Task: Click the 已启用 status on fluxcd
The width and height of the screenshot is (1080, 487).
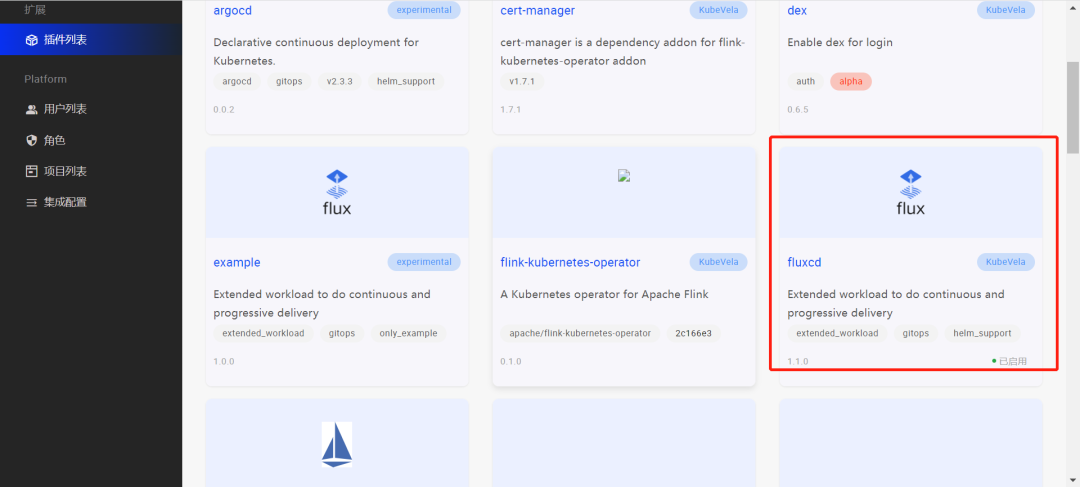Action: click(x=1010, y=361)
